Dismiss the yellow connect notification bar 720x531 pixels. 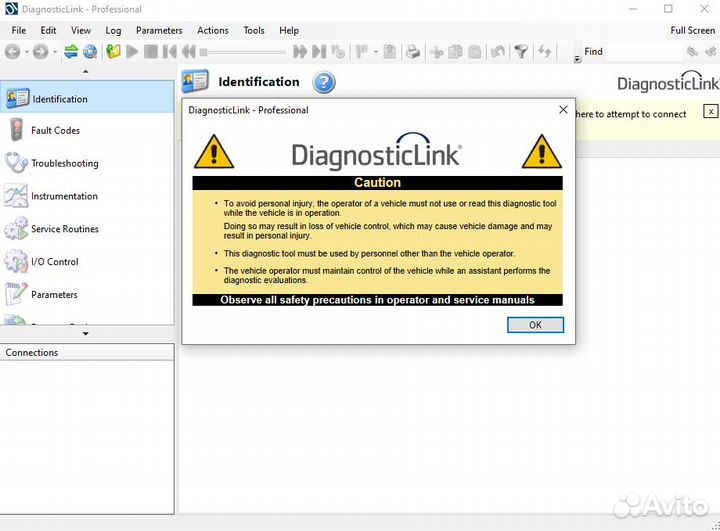pyautogui.click(x=710, y=111)
